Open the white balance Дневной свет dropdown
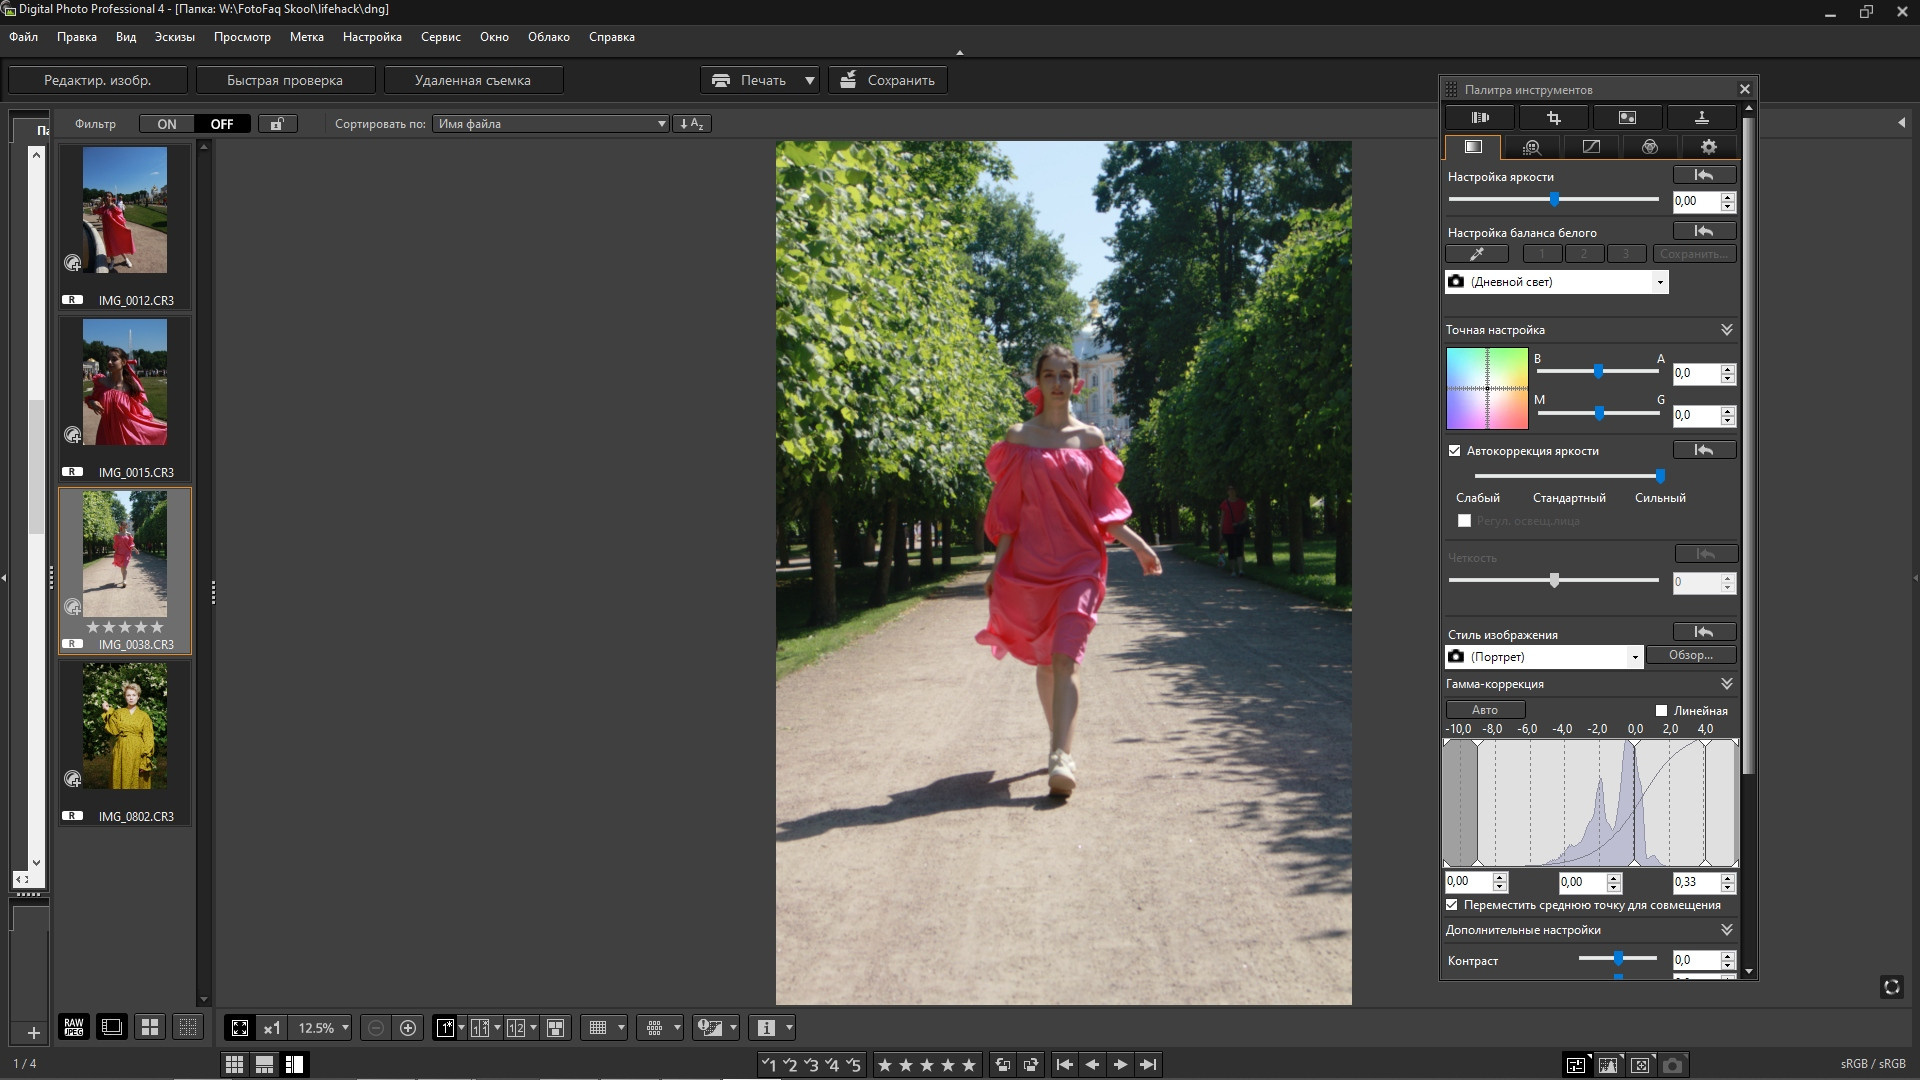1920x1080 pixels. coord(1660,282)
